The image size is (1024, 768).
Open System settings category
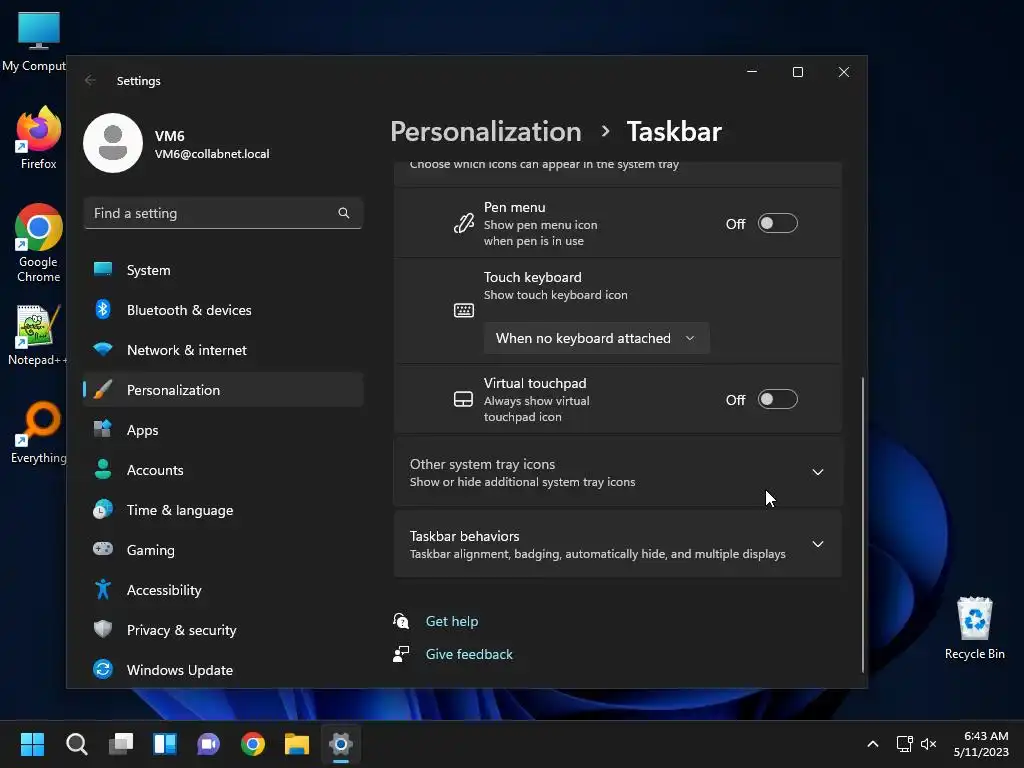(223, 270)
